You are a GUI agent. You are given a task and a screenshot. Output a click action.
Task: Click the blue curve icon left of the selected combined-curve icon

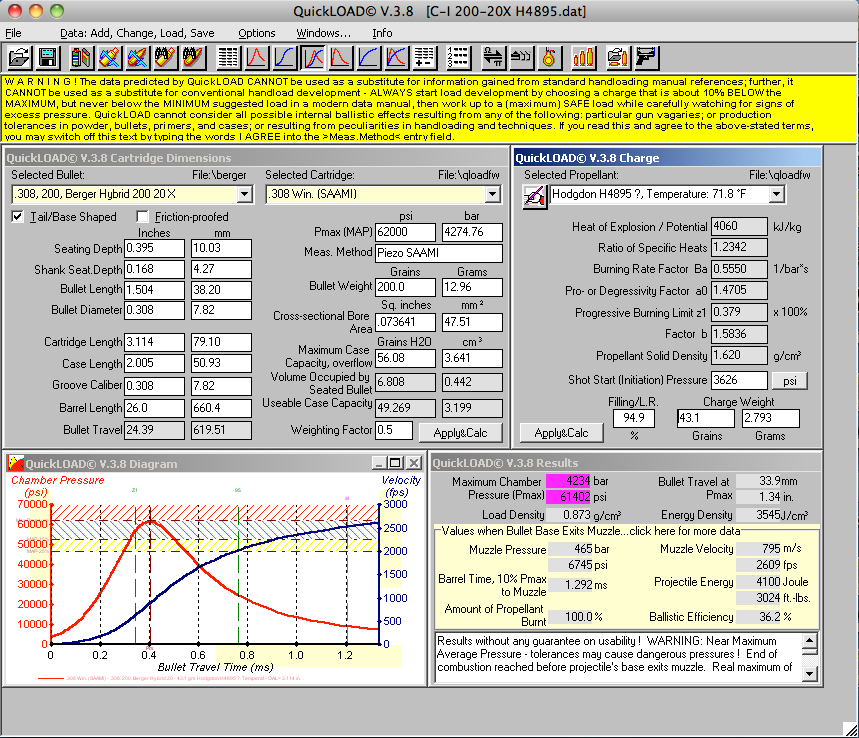coord(285,57)
